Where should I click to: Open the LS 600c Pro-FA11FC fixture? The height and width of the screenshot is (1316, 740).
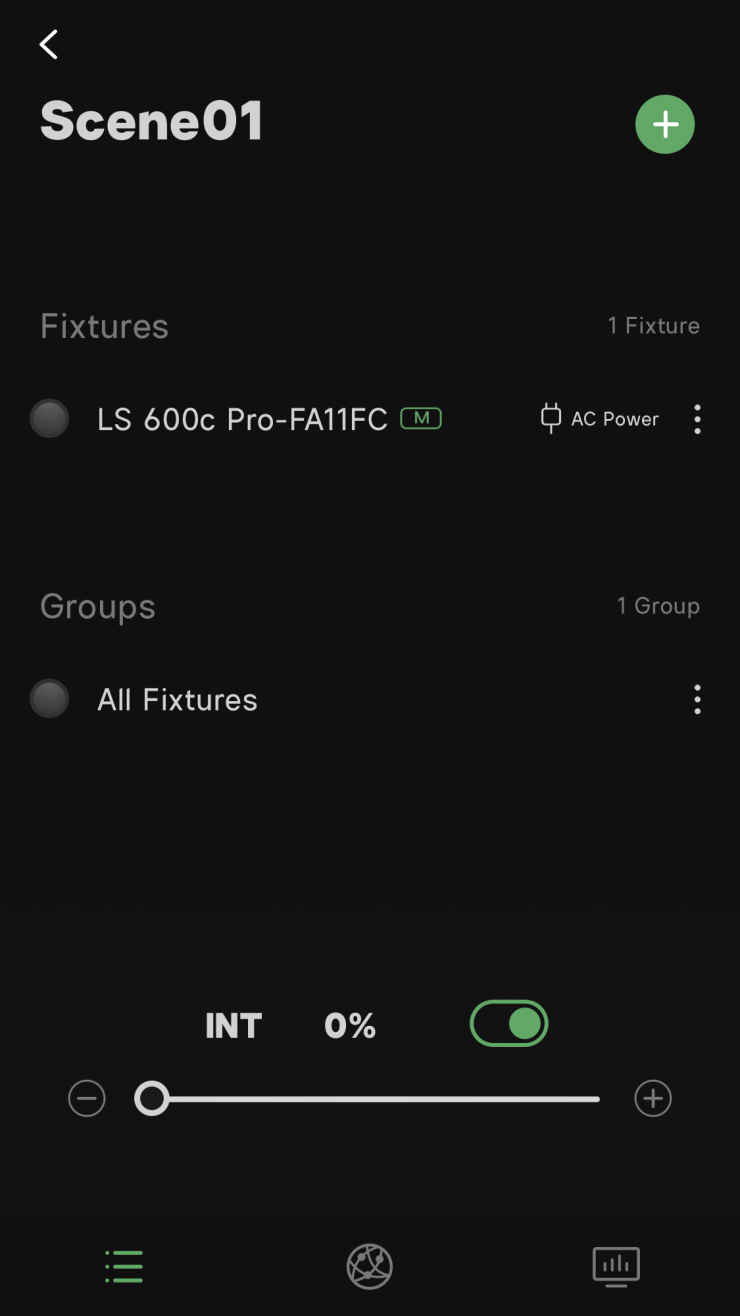click(x=242, y=419)
